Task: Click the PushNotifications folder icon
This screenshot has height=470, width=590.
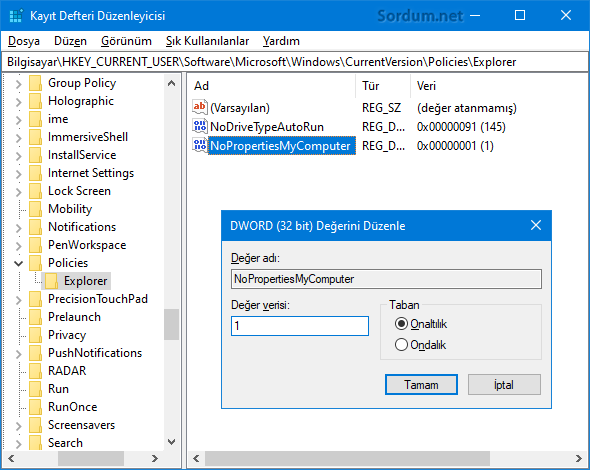Action: click(x=35, y=353)
